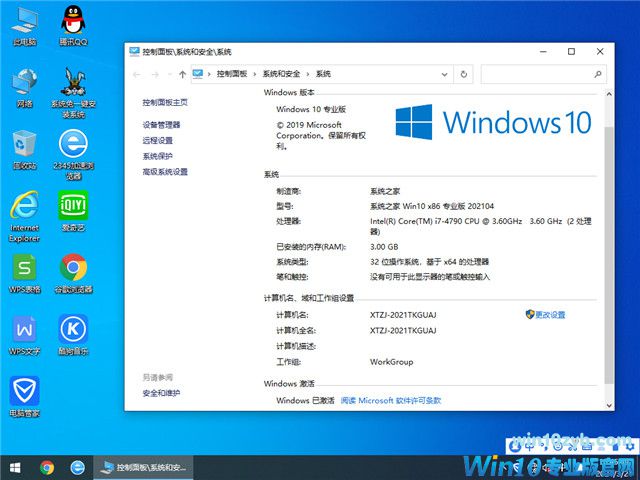The image size is (640, 480).
Task: Open 阅读 Microsoft 软件许可条款 link
Action: click(x=391, y=400)
